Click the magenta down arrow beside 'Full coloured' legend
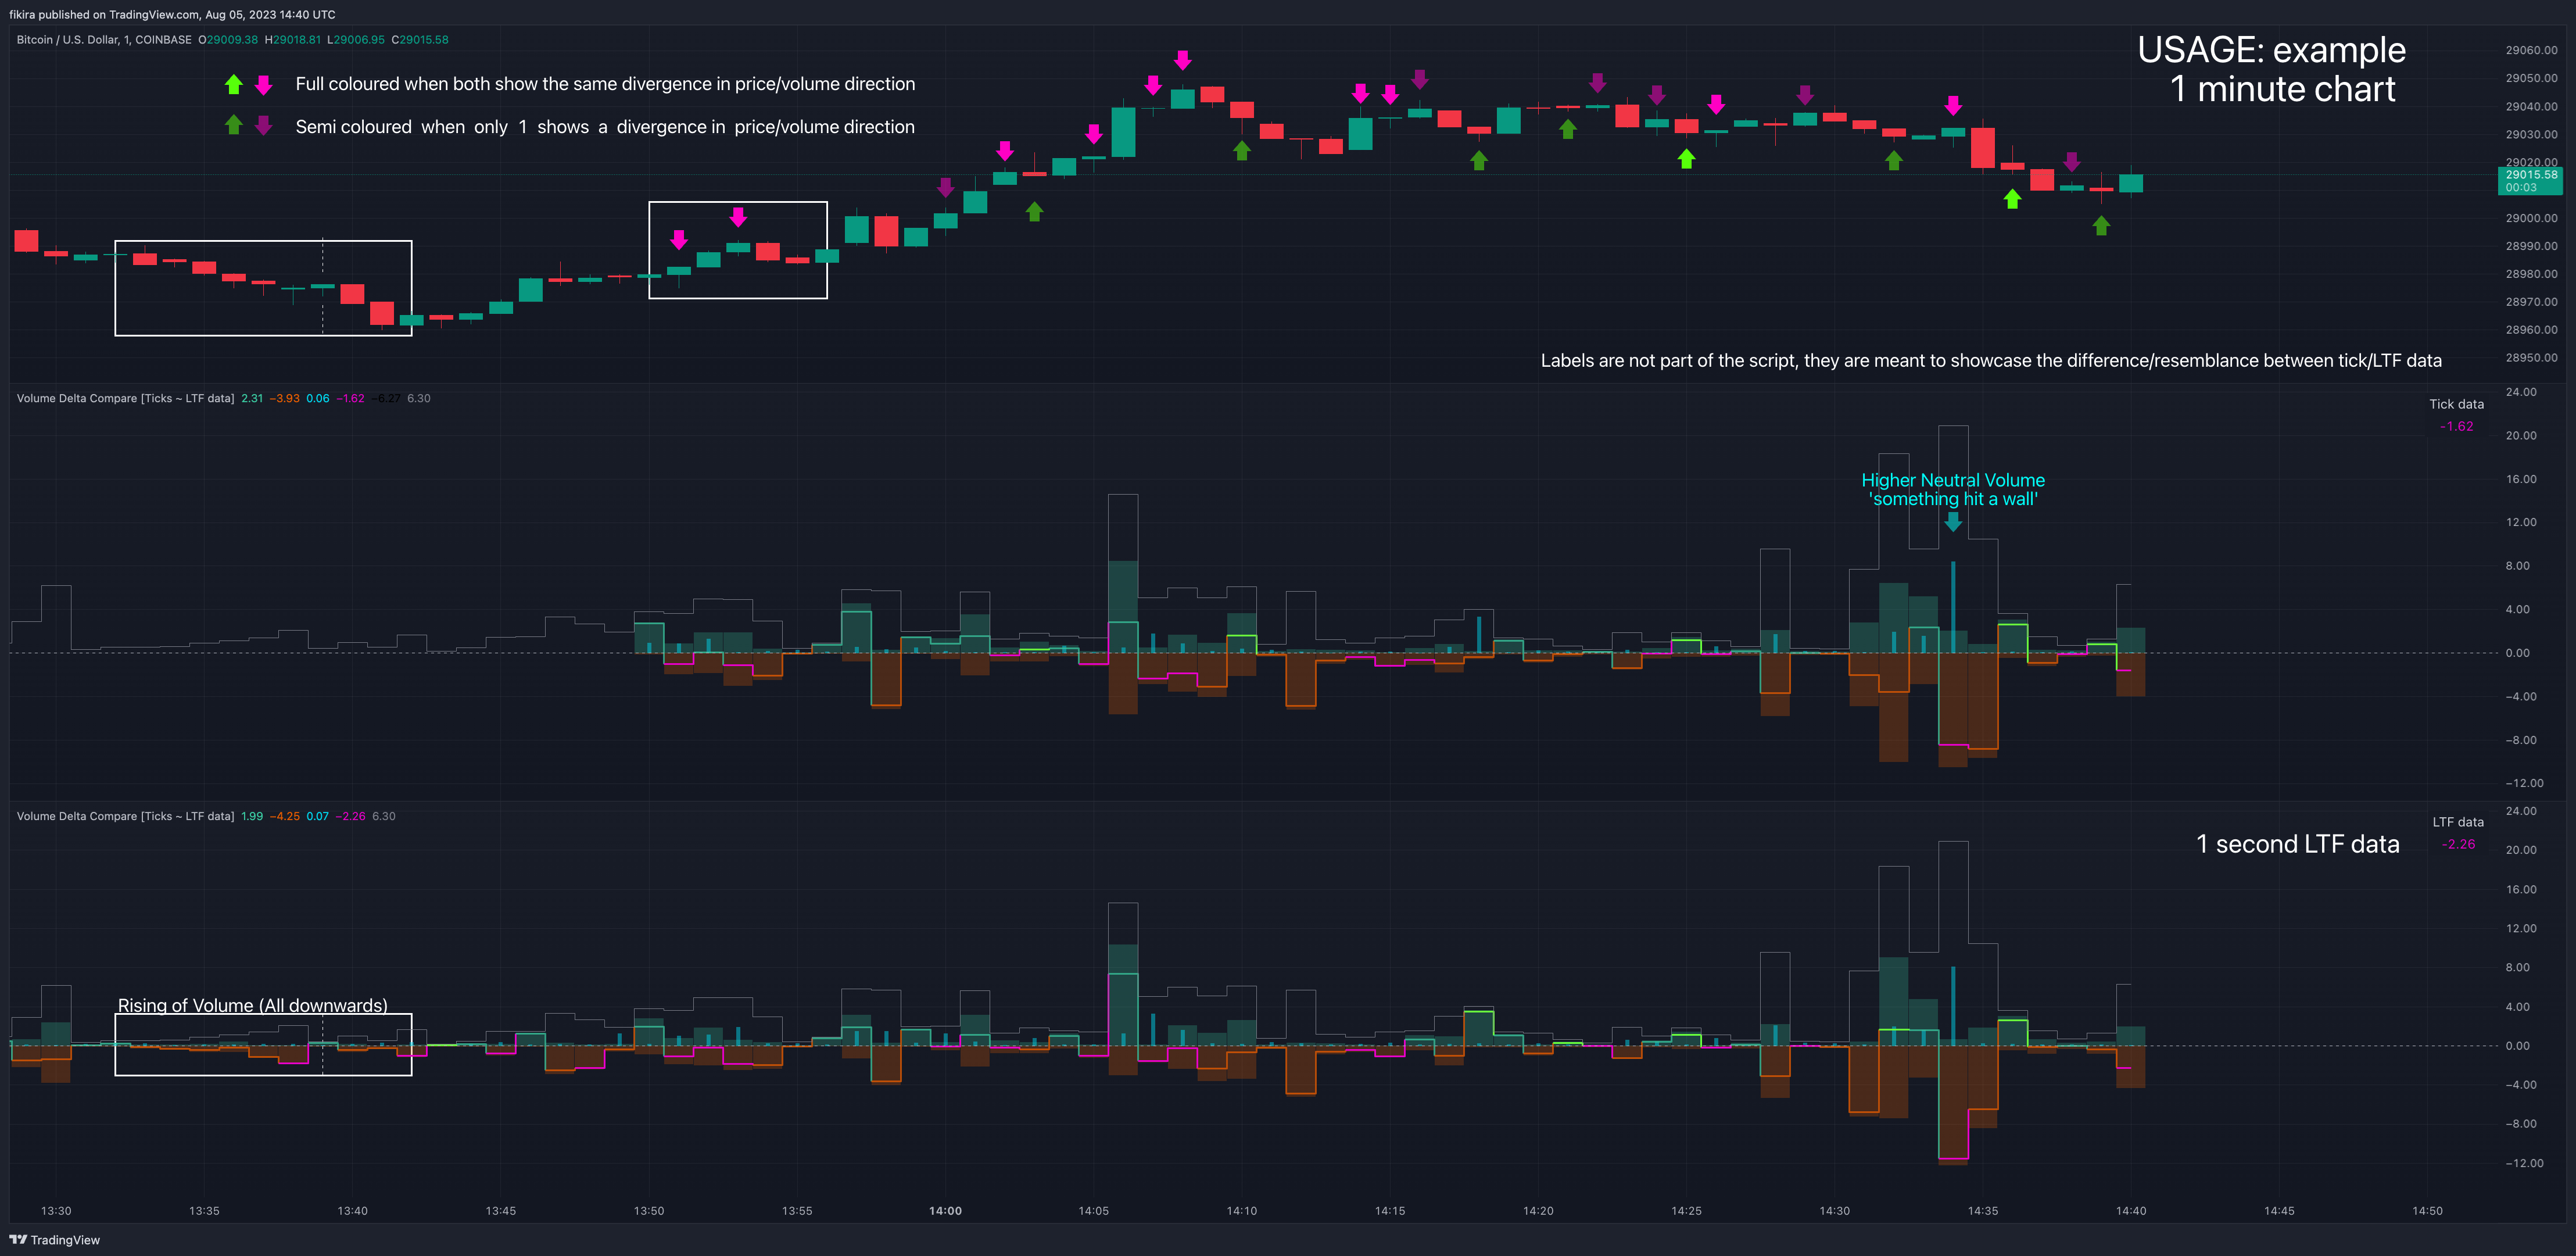The height and width of the screenshot is (1256, 2576). 264,85
